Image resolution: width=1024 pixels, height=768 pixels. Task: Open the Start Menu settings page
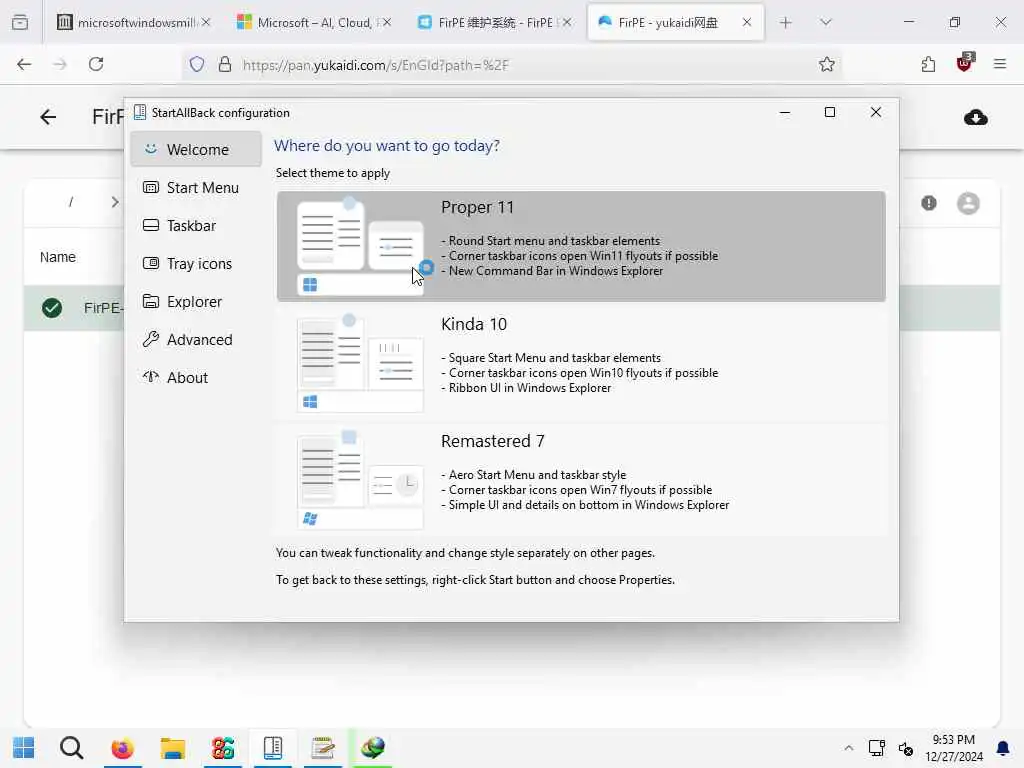tap(196, 187)
